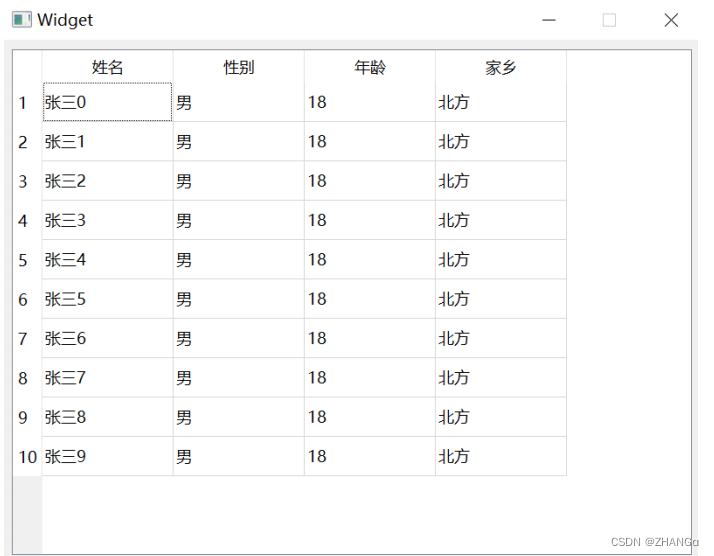Click 男 in row 6
Viewport: 714px width, 556px height.
pyautogui.click(x=239, y=299)
